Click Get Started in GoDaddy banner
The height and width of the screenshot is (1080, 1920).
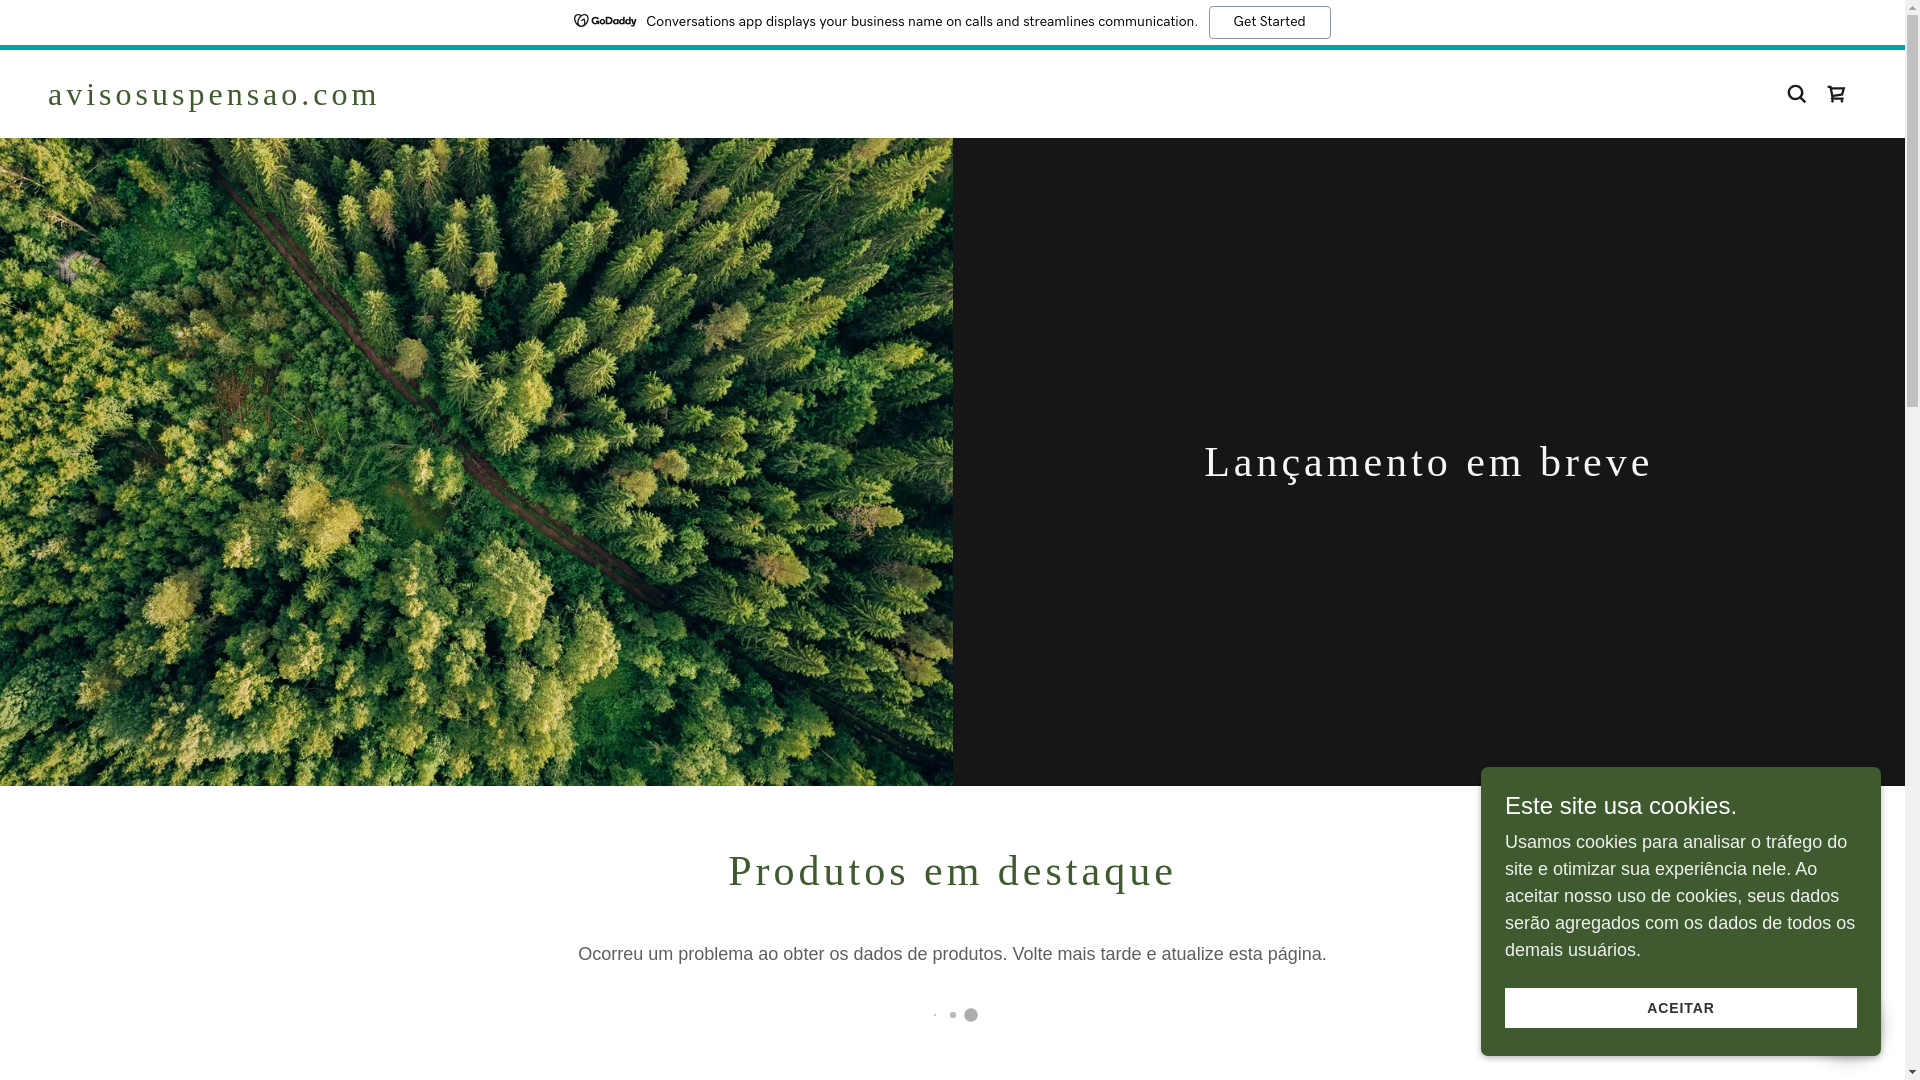coord(1268,22)
